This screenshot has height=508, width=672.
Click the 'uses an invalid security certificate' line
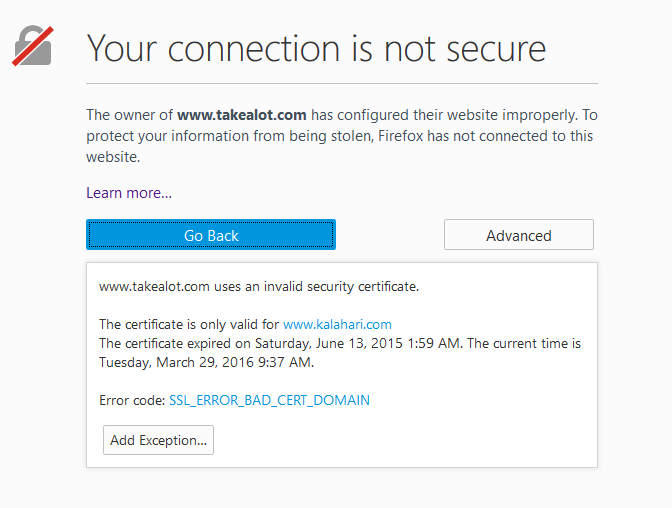click(316, 287)
